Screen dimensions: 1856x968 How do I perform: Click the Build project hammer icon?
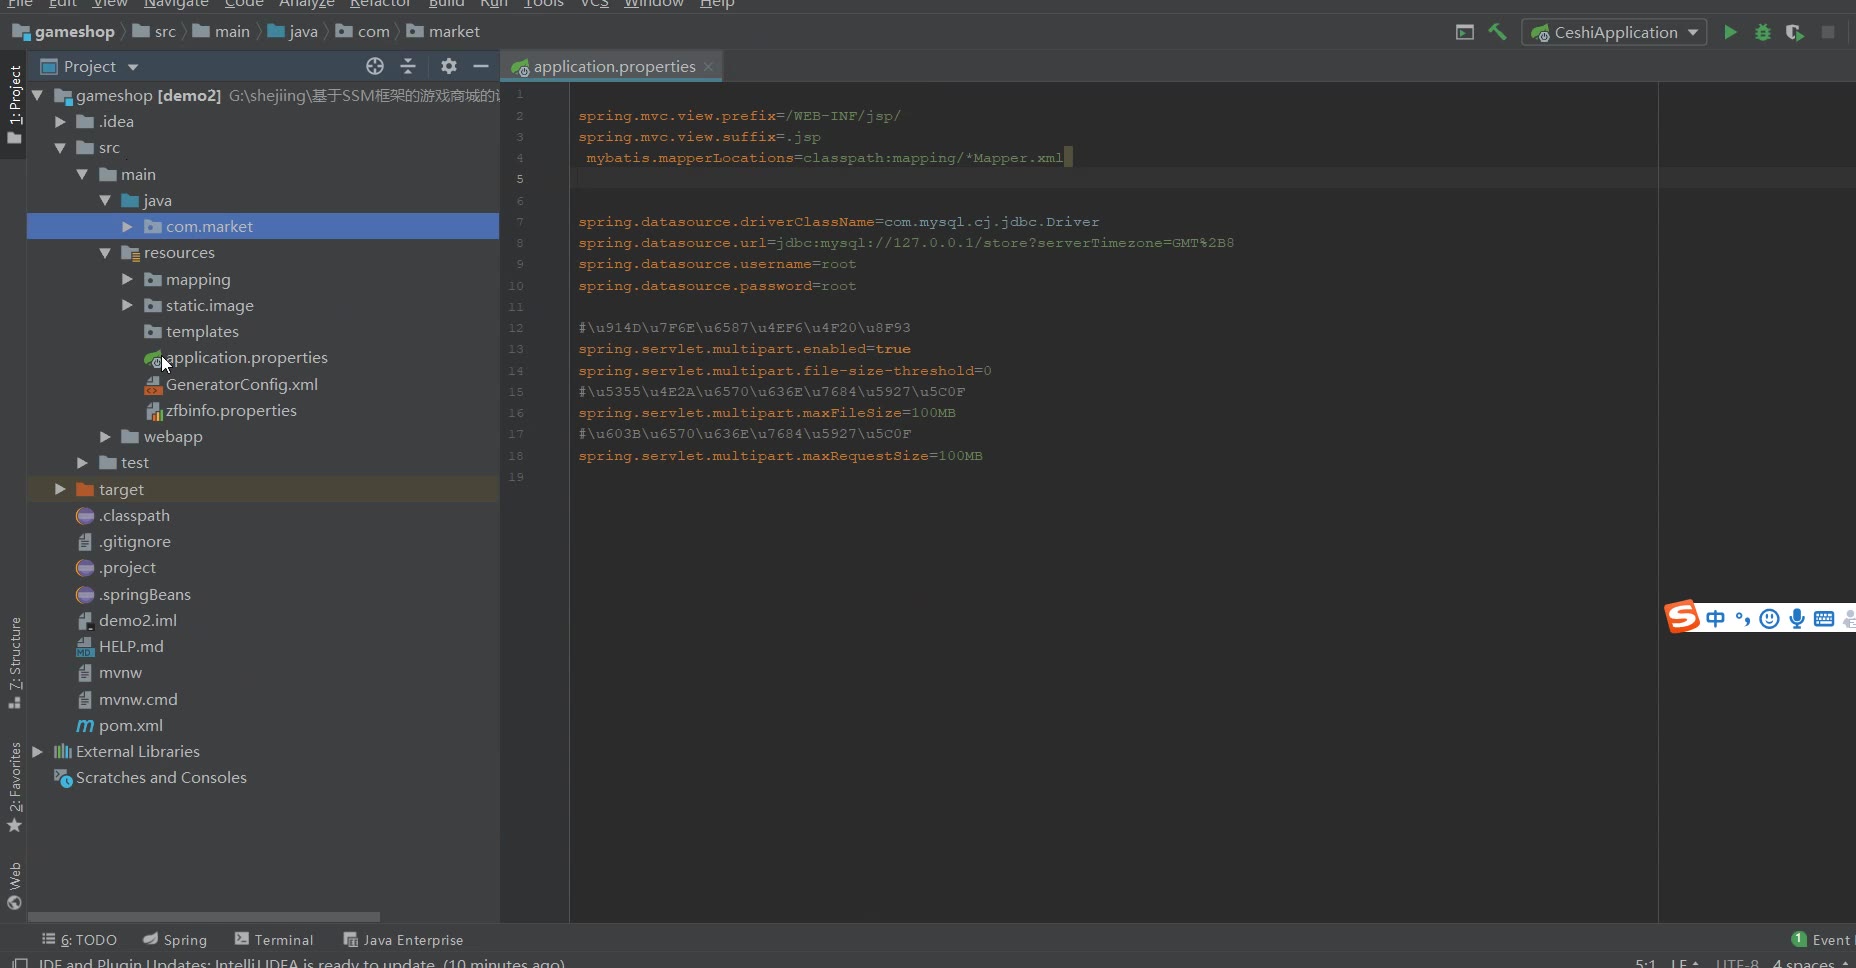coord(1497,32)
